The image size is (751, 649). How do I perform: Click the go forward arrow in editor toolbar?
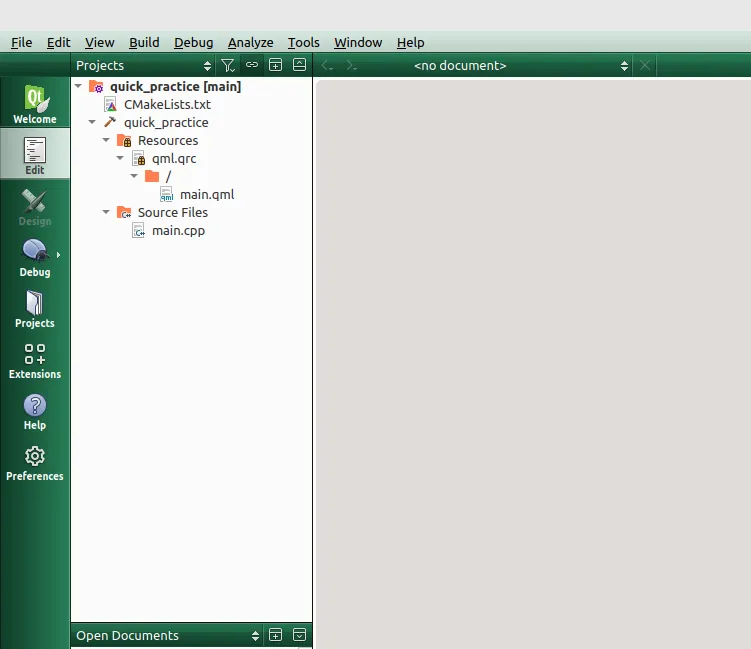(x=352, y=65)
